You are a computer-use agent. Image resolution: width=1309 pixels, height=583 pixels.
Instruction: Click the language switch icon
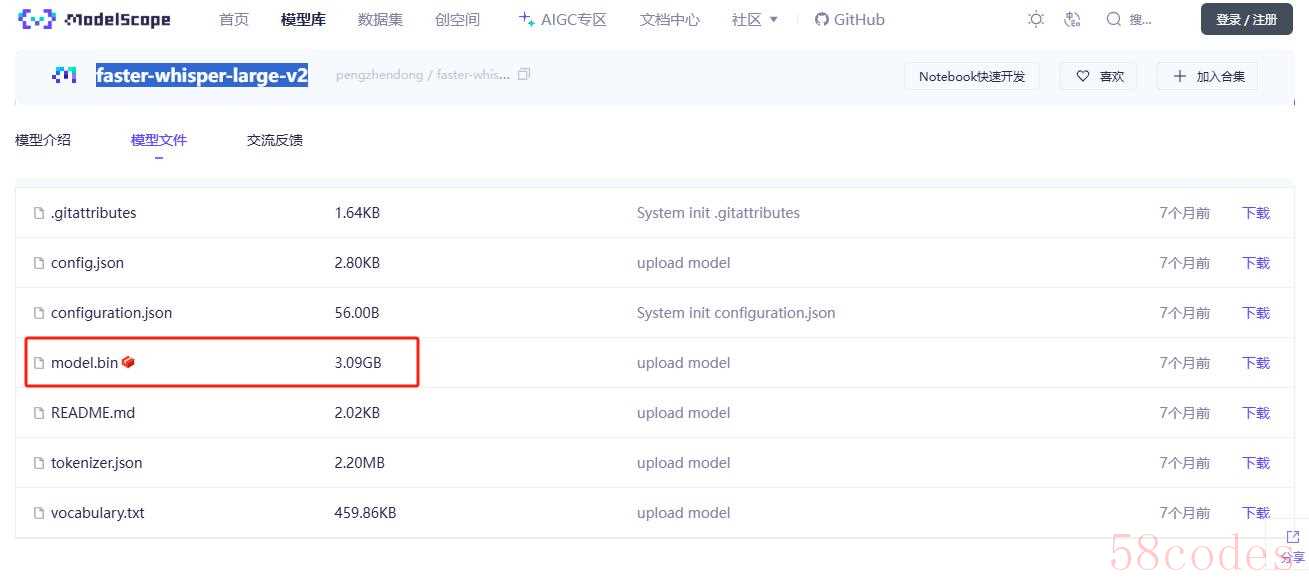tap(1073, 19)
